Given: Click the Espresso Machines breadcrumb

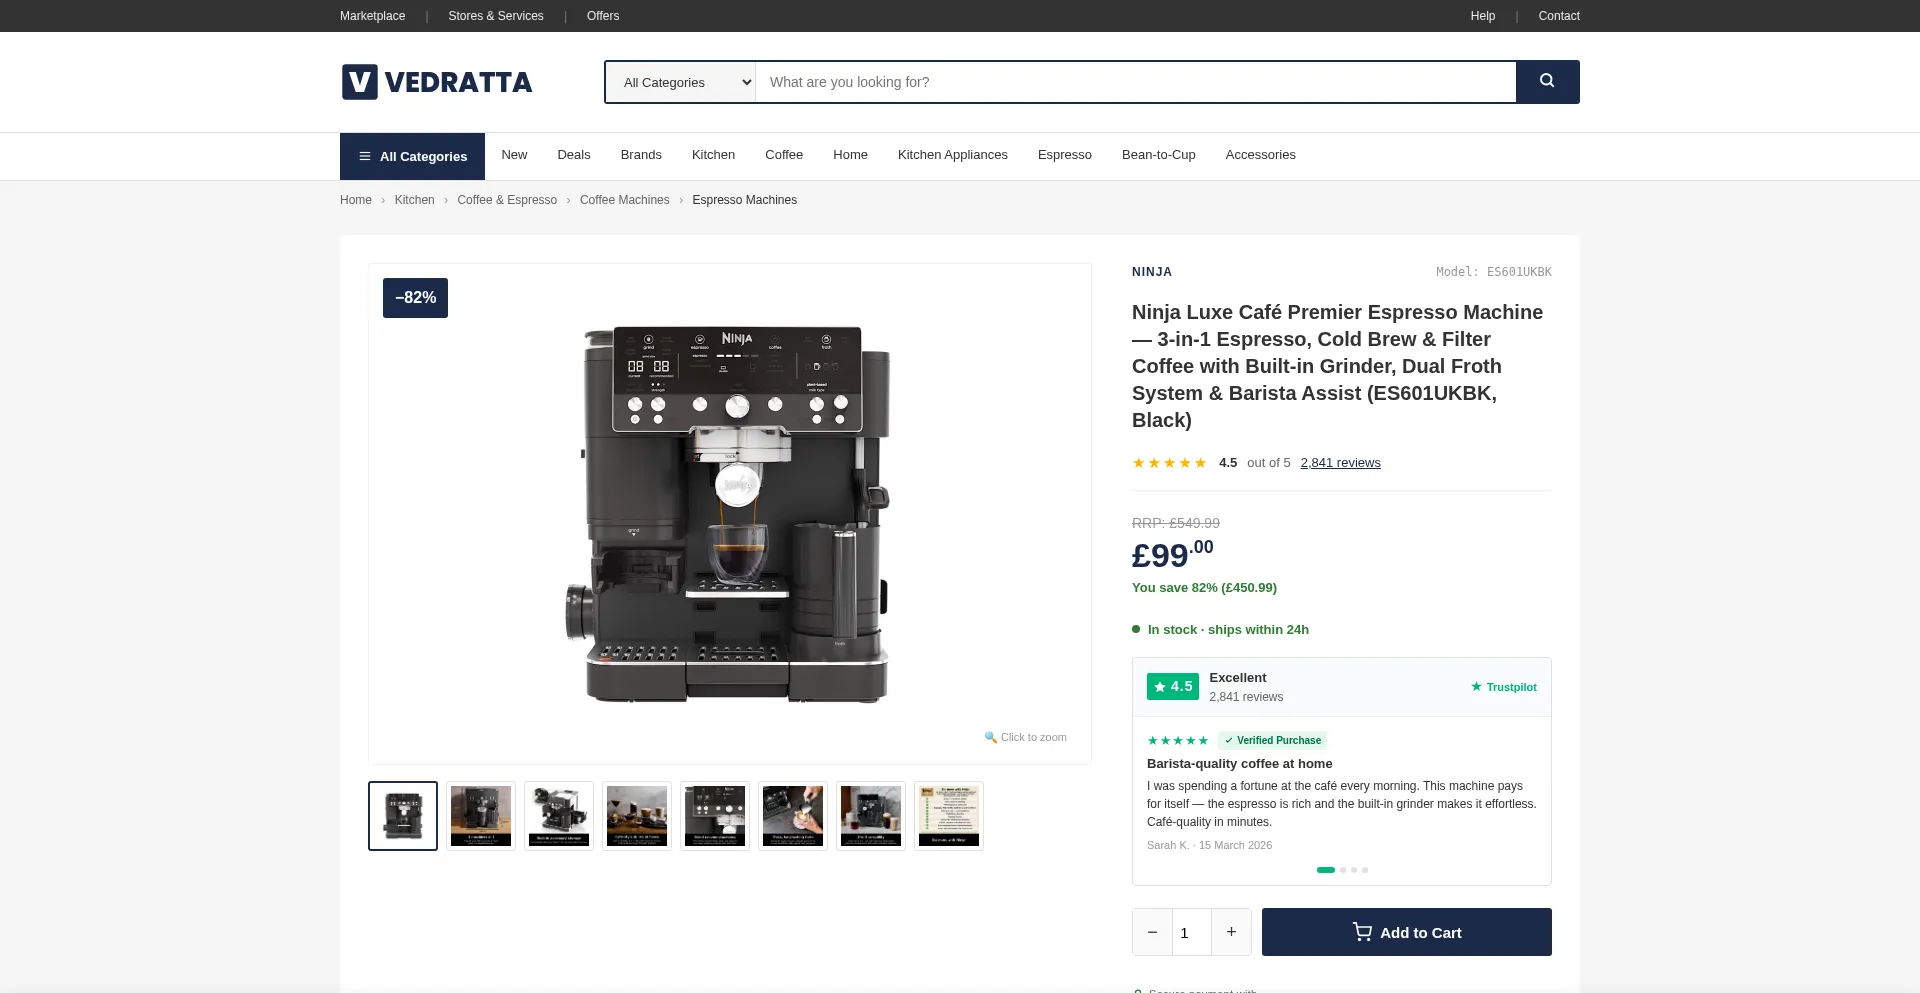Looking at the screenshot, I should click(745, 200).
